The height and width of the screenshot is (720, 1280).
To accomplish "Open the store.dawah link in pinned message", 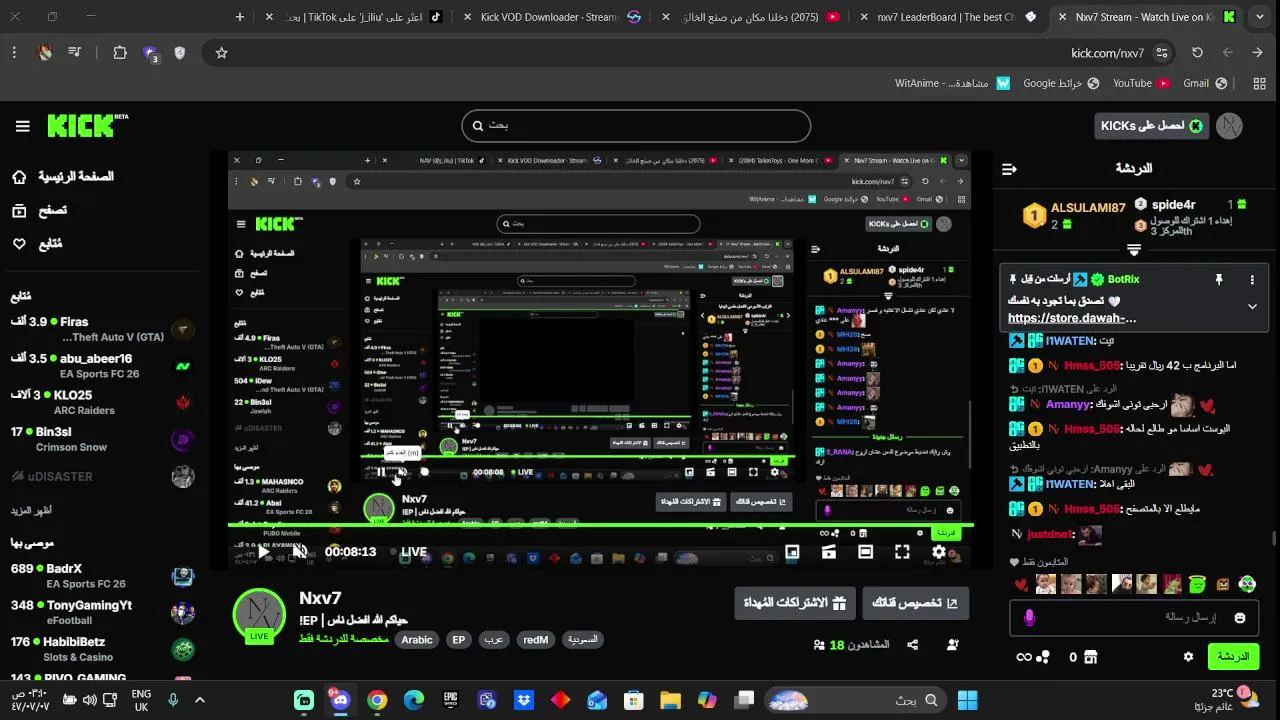I will point(1072,319).
